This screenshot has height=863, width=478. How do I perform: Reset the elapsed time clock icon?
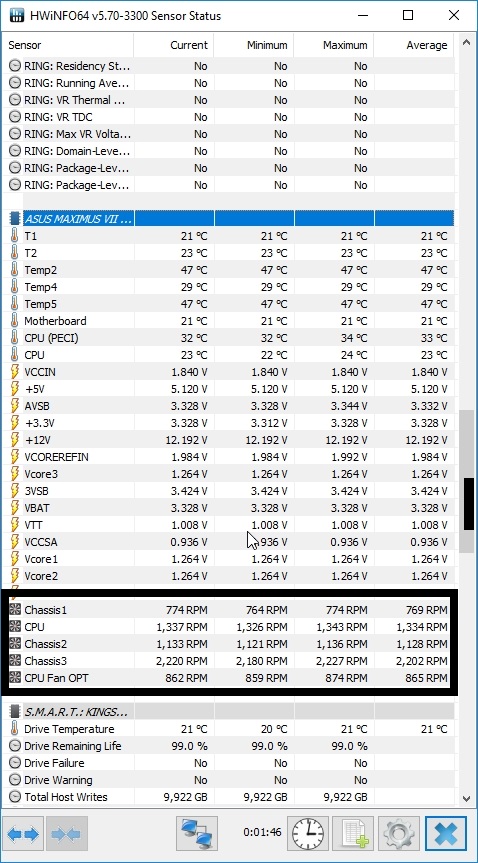(308, 834)
